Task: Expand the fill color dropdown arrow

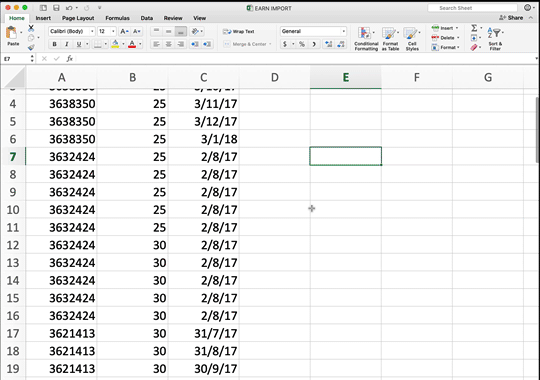Action: [123, 44]
